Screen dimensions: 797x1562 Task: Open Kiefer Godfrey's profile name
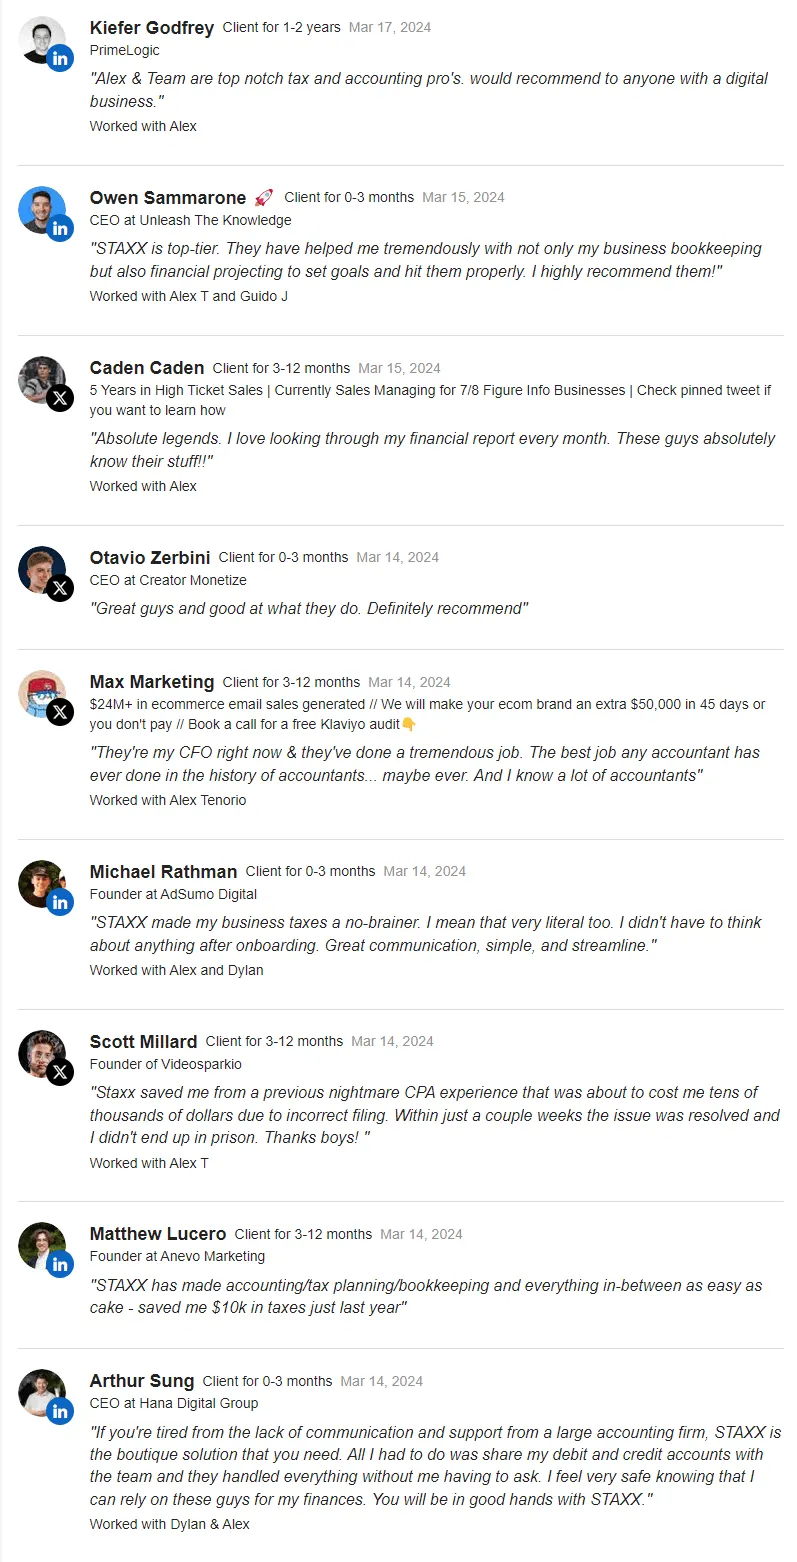(x=151, y=28)
